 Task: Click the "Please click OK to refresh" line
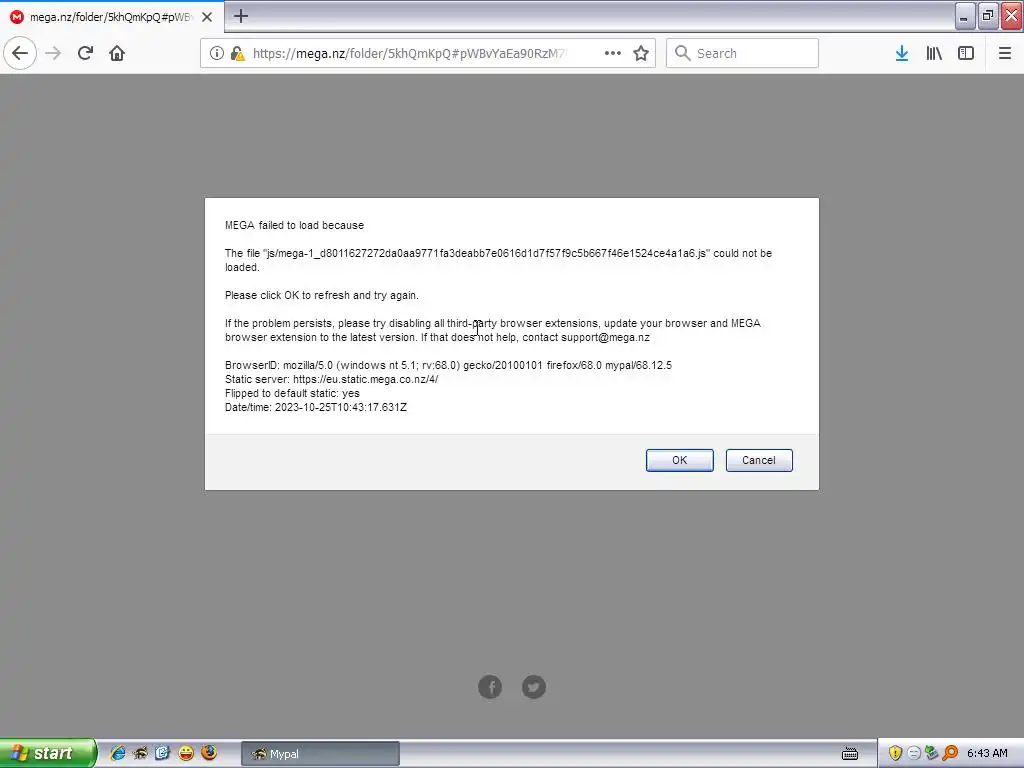tap(322, 295)
